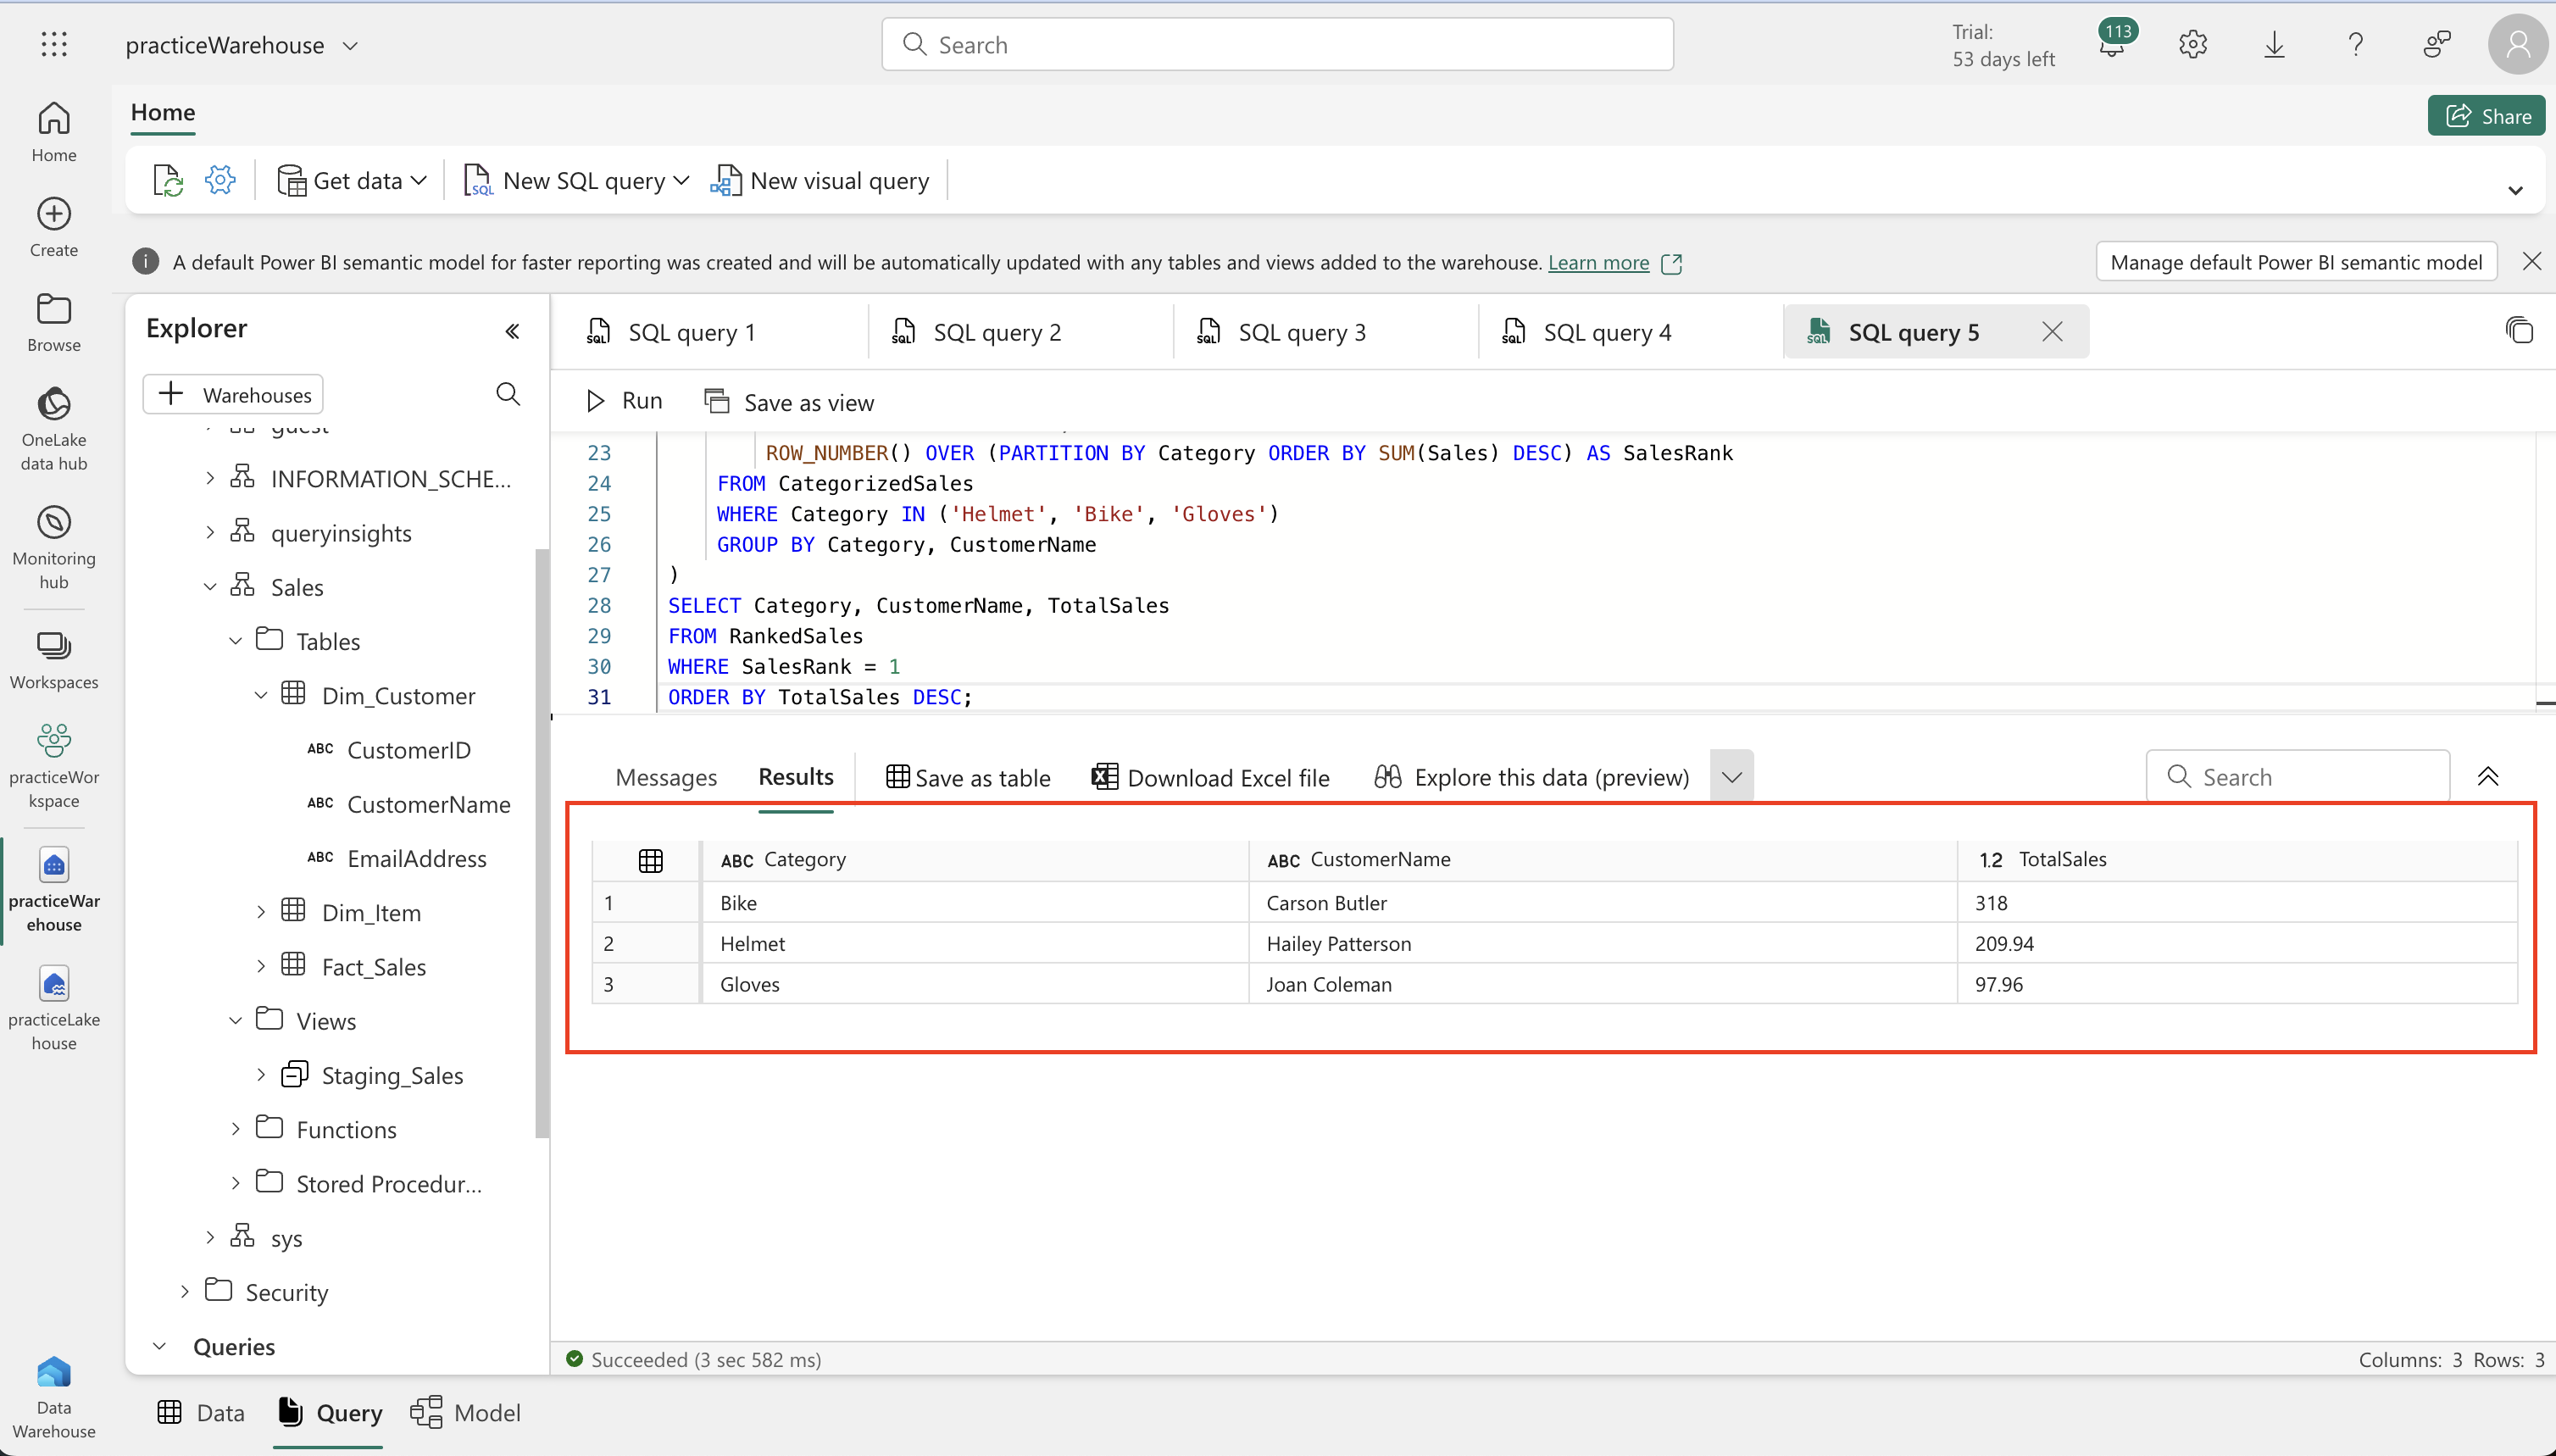The width and height of the screenshot is (2556, 1456).
Task: Expand the Security folder
Action: (x=185, y=1292)
